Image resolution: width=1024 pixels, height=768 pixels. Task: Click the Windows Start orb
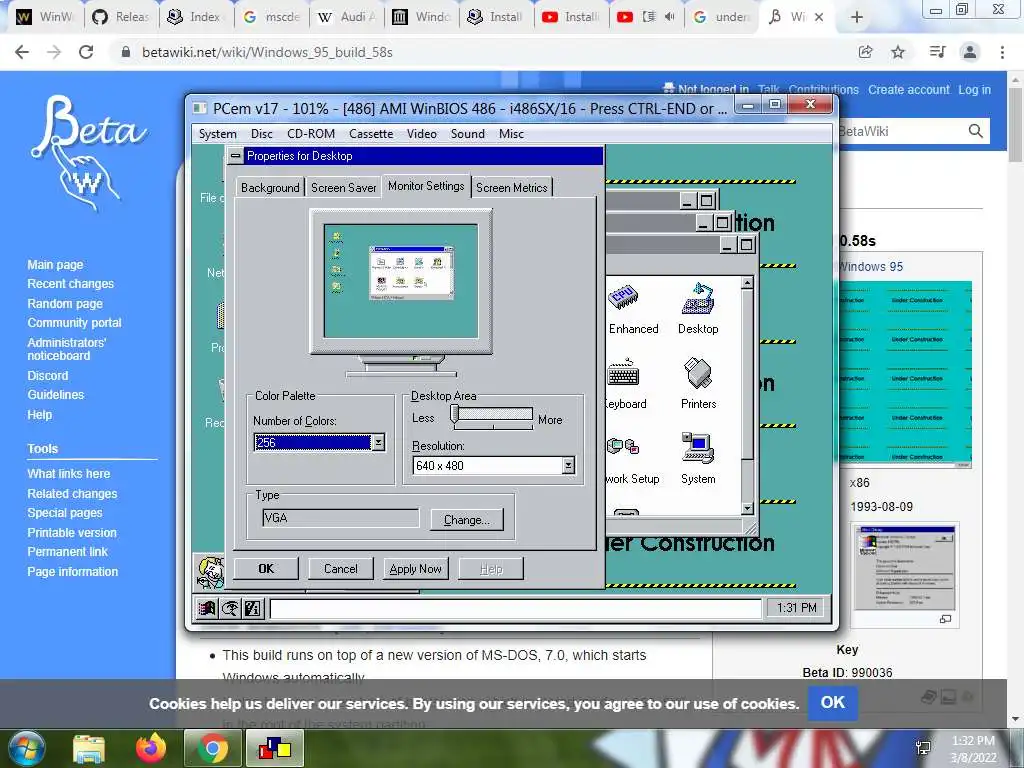coord(27,748)
